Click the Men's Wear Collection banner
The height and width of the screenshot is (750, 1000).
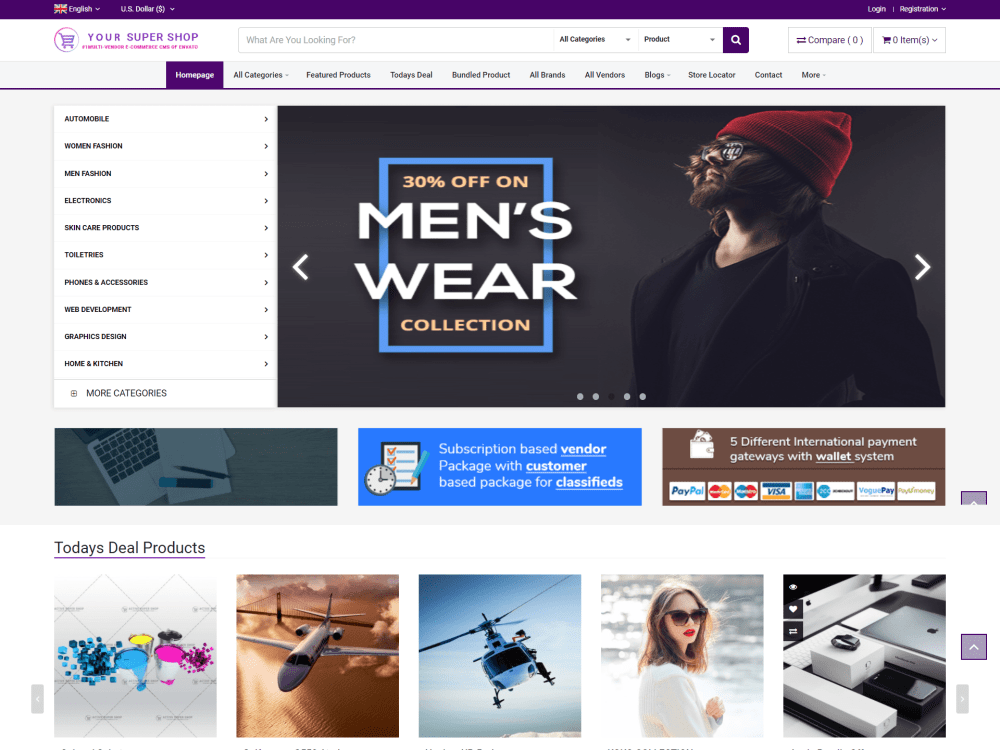click(x=611, y=256)
